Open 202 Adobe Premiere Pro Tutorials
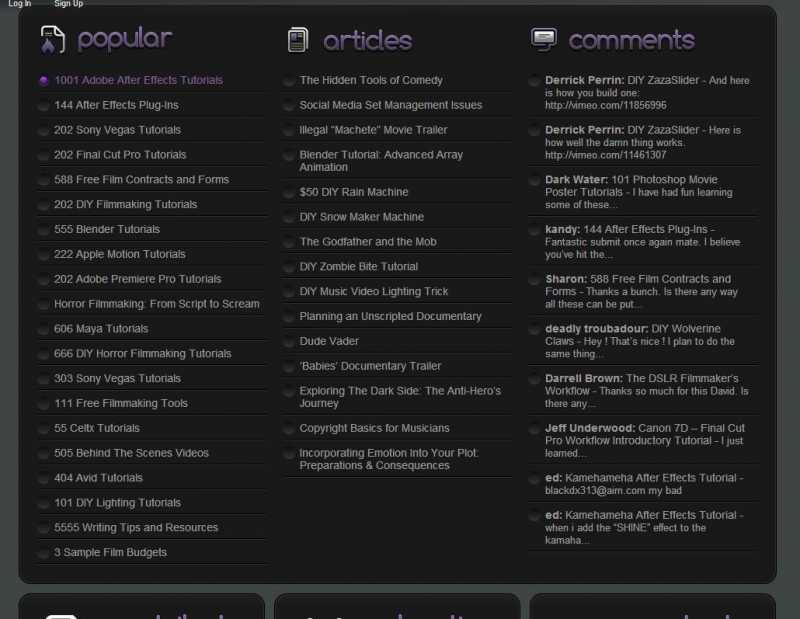Screen dimensions: 800x619 pos(138,279)
